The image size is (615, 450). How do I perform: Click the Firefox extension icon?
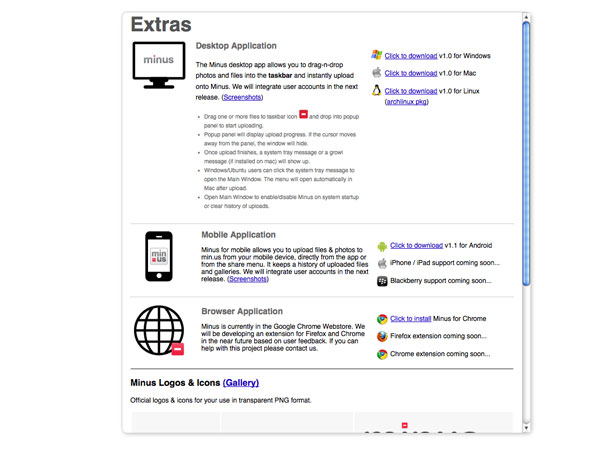[382, 336]
